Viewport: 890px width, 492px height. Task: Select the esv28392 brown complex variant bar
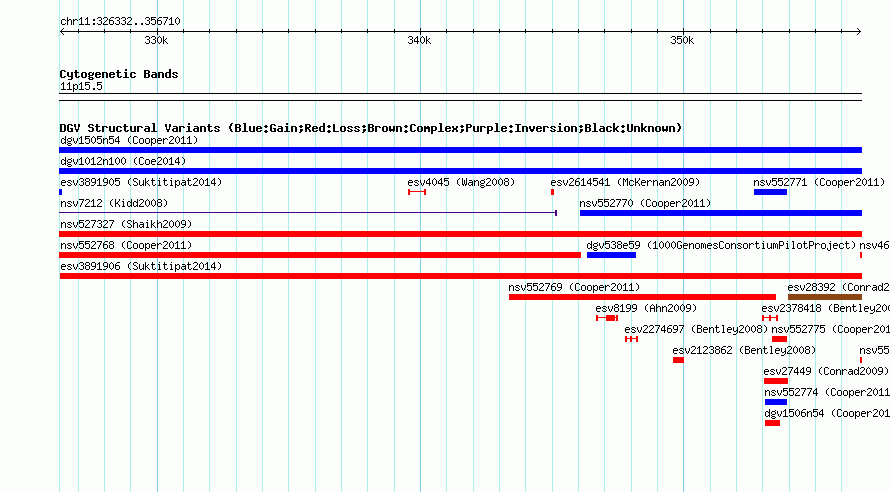pyautogui.click(x=825, y=297)
